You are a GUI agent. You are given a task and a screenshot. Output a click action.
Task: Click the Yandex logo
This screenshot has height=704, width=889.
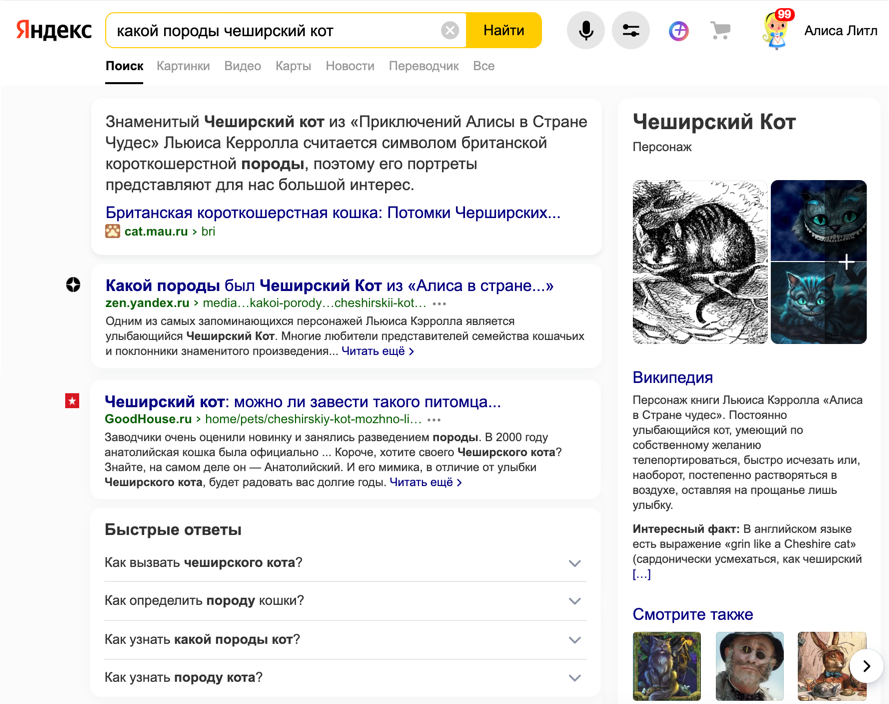pos(53,30)
